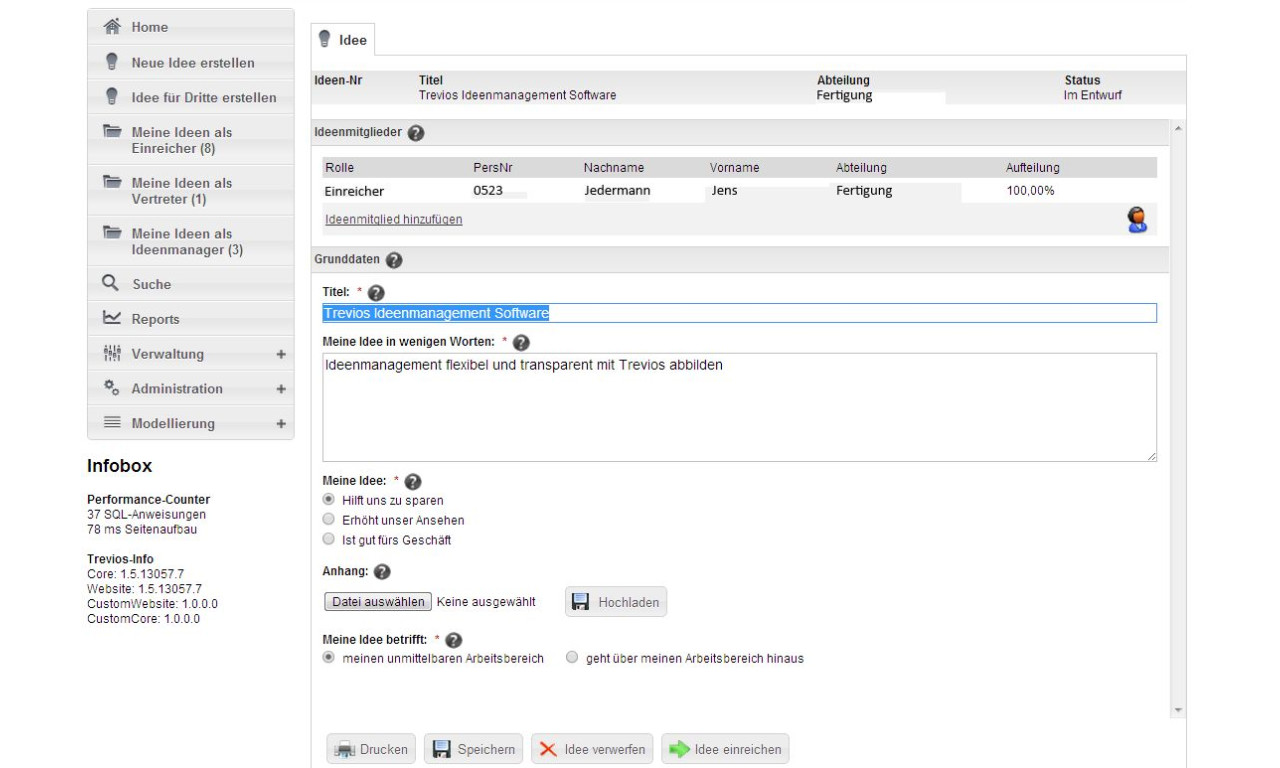Click the magnifier icon next to Suche
This screenshot has width=1280, height=768.
point(111,283)
